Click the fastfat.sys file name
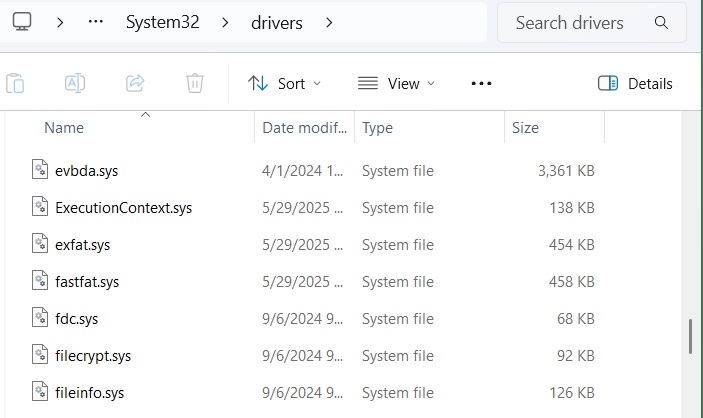703x418 pixels. (87, 282)
